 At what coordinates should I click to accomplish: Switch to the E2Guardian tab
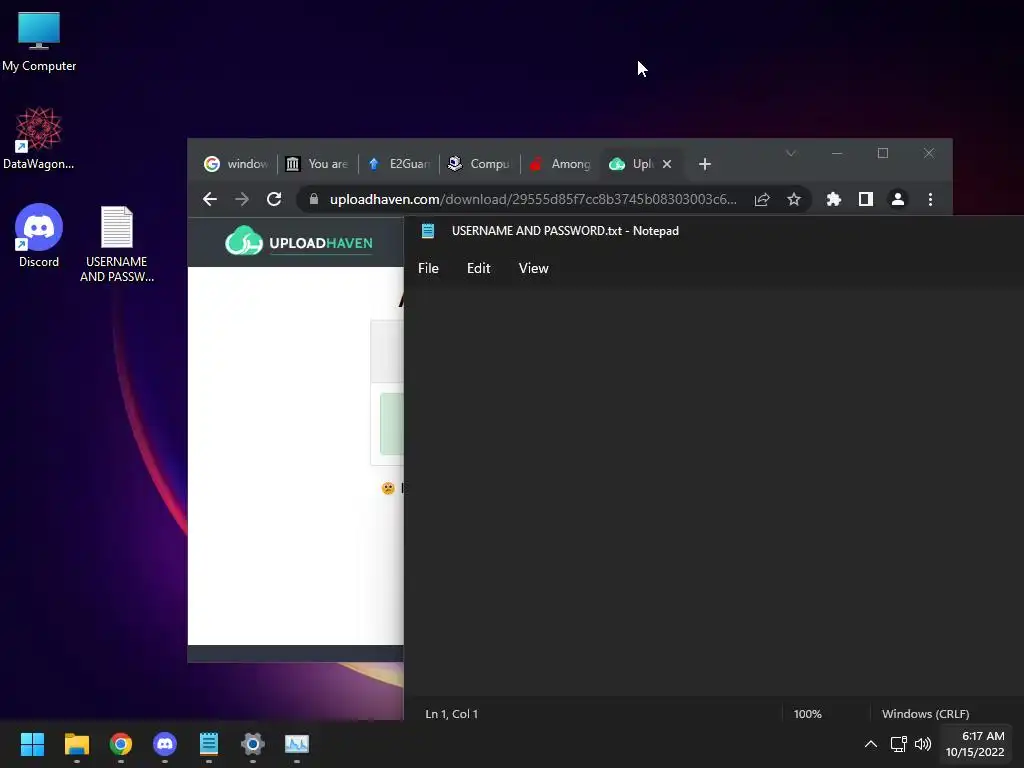(x=399, y=164)
